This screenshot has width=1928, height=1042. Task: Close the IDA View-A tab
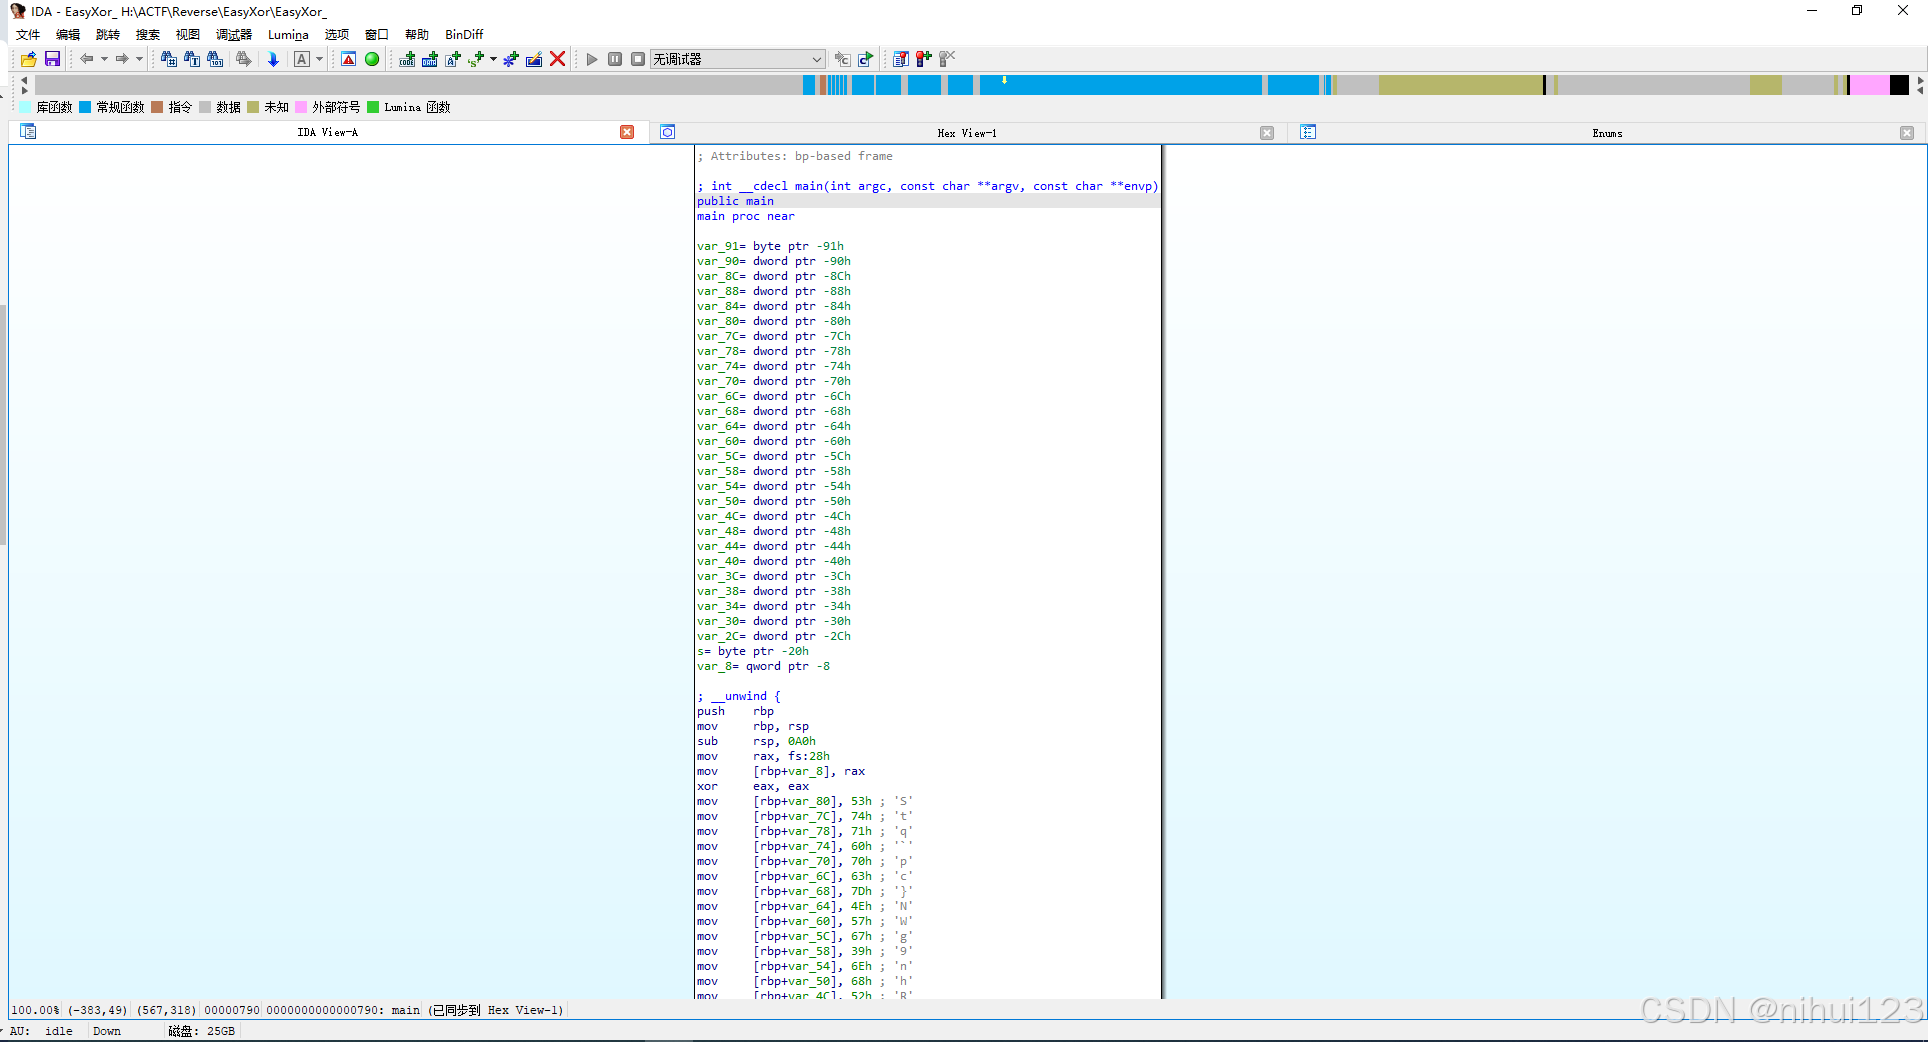[627, 132]
